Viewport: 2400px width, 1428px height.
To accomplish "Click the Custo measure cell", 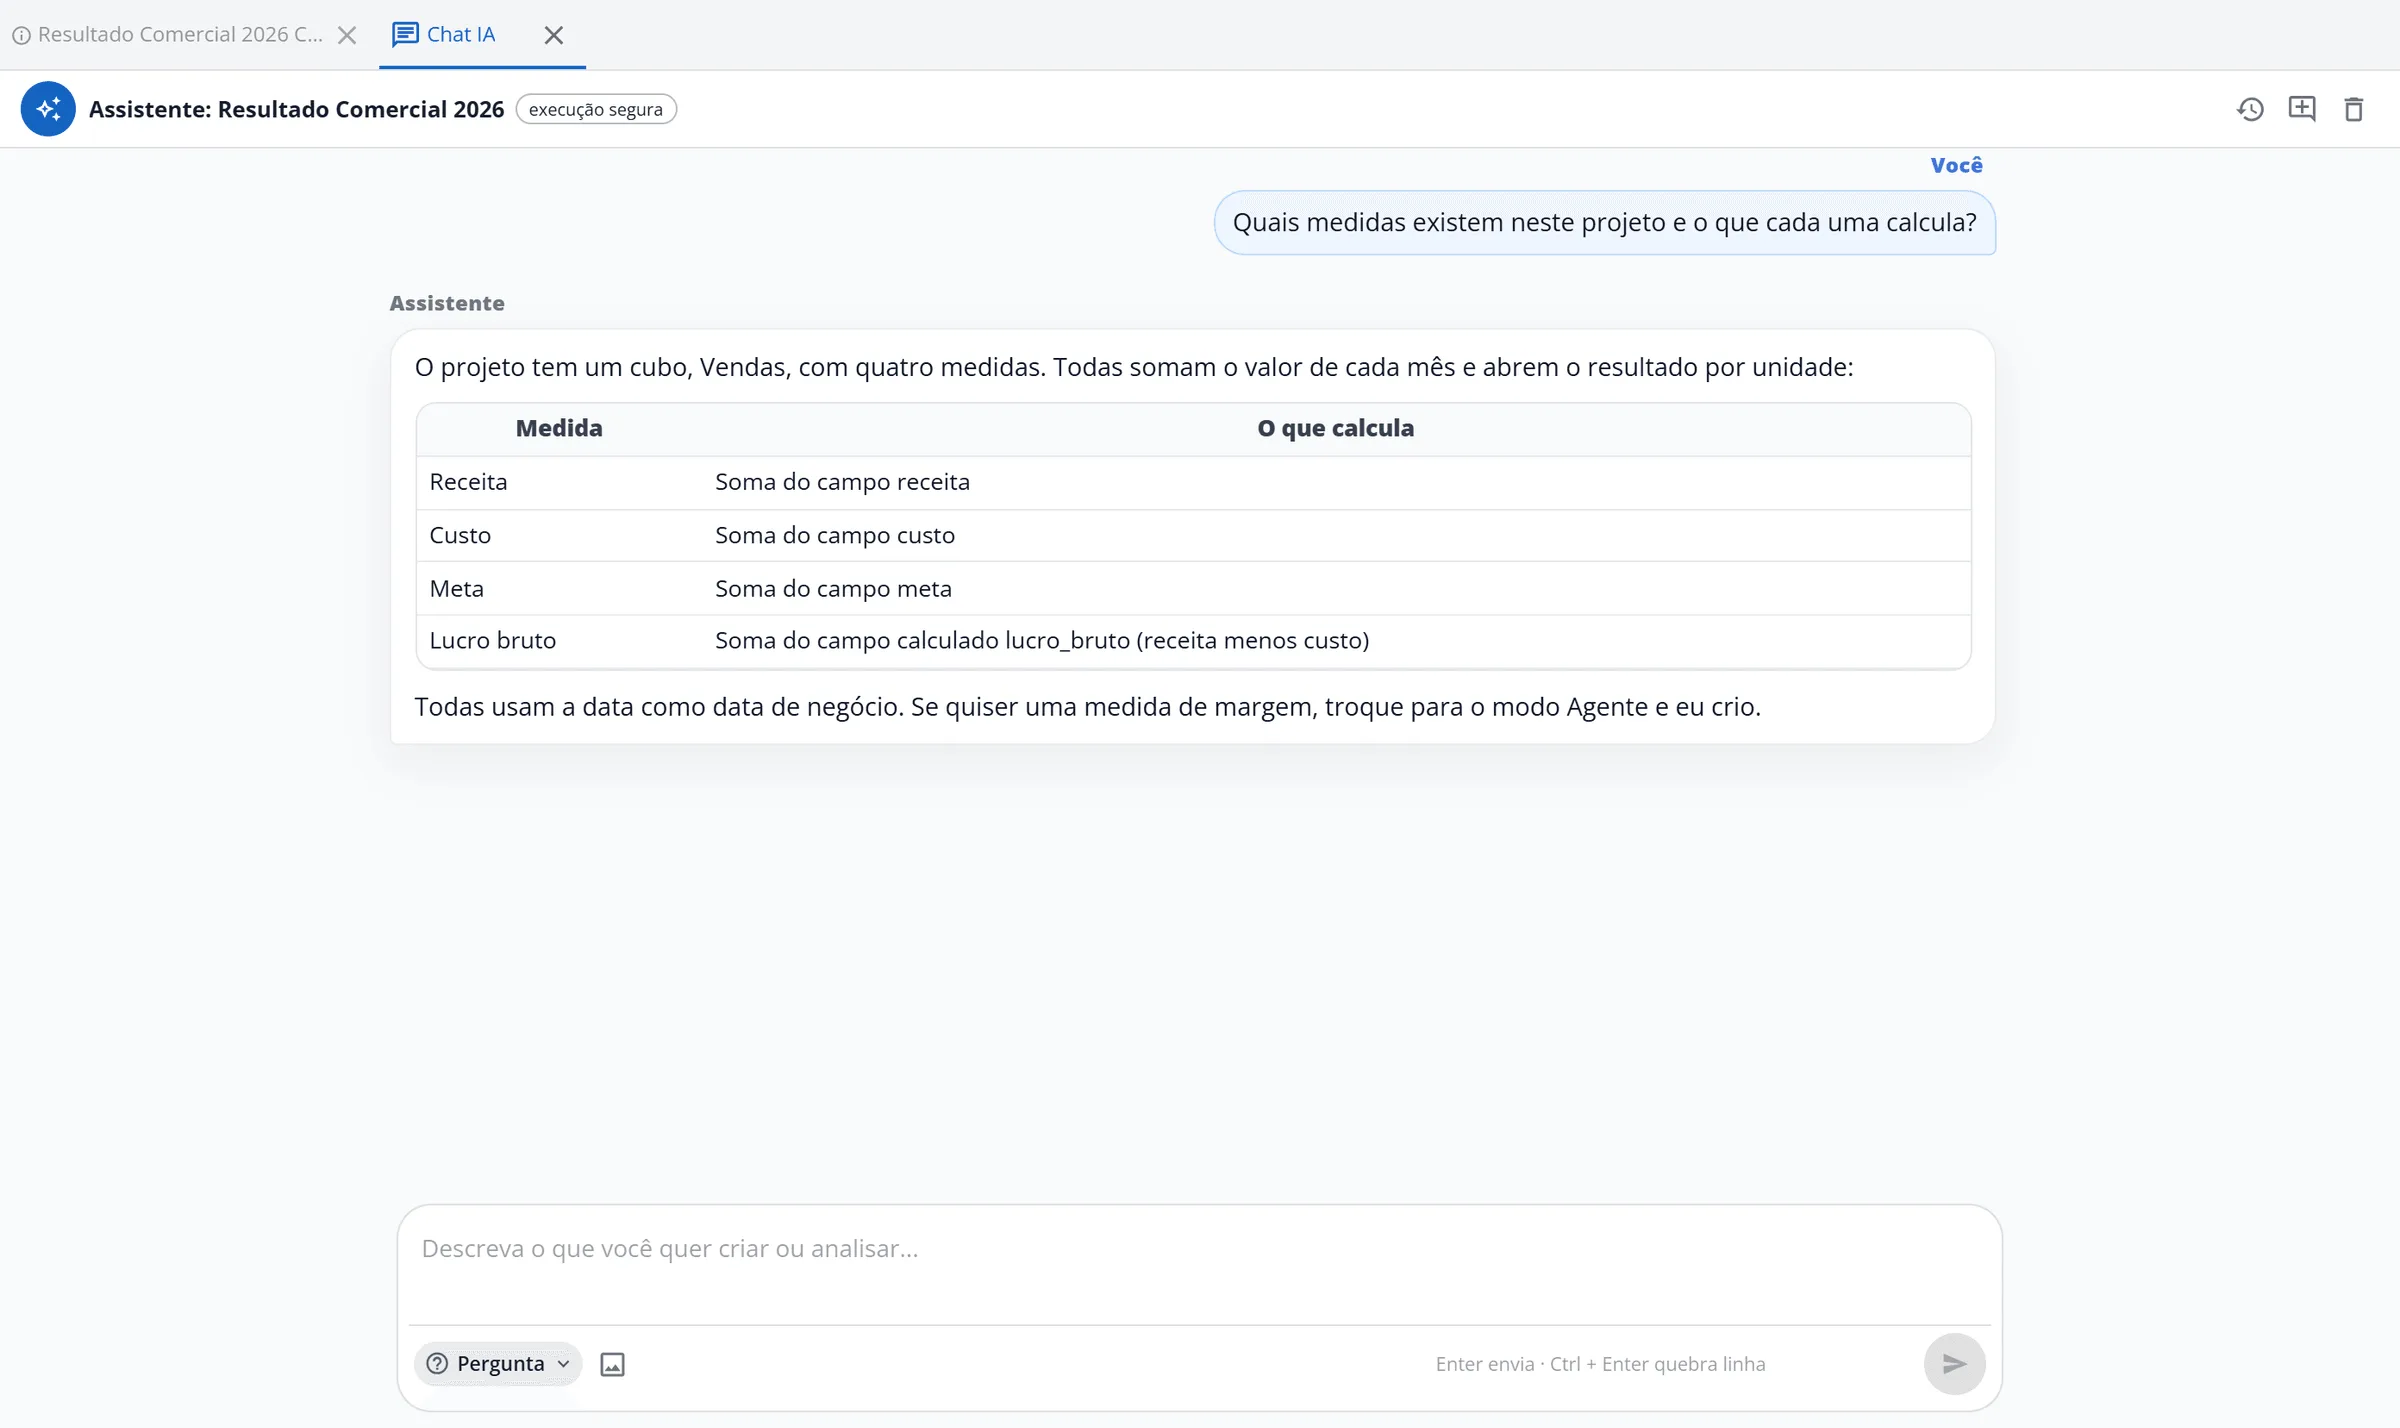I will [559, 535].
